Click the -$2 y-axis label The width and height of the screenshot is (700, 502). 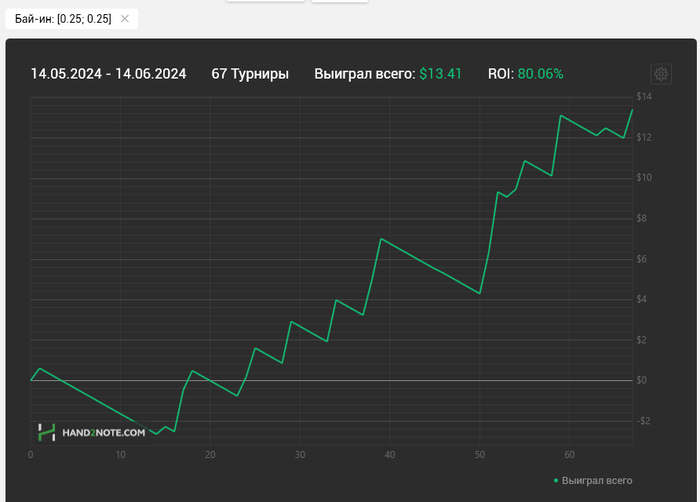(643, 421)
